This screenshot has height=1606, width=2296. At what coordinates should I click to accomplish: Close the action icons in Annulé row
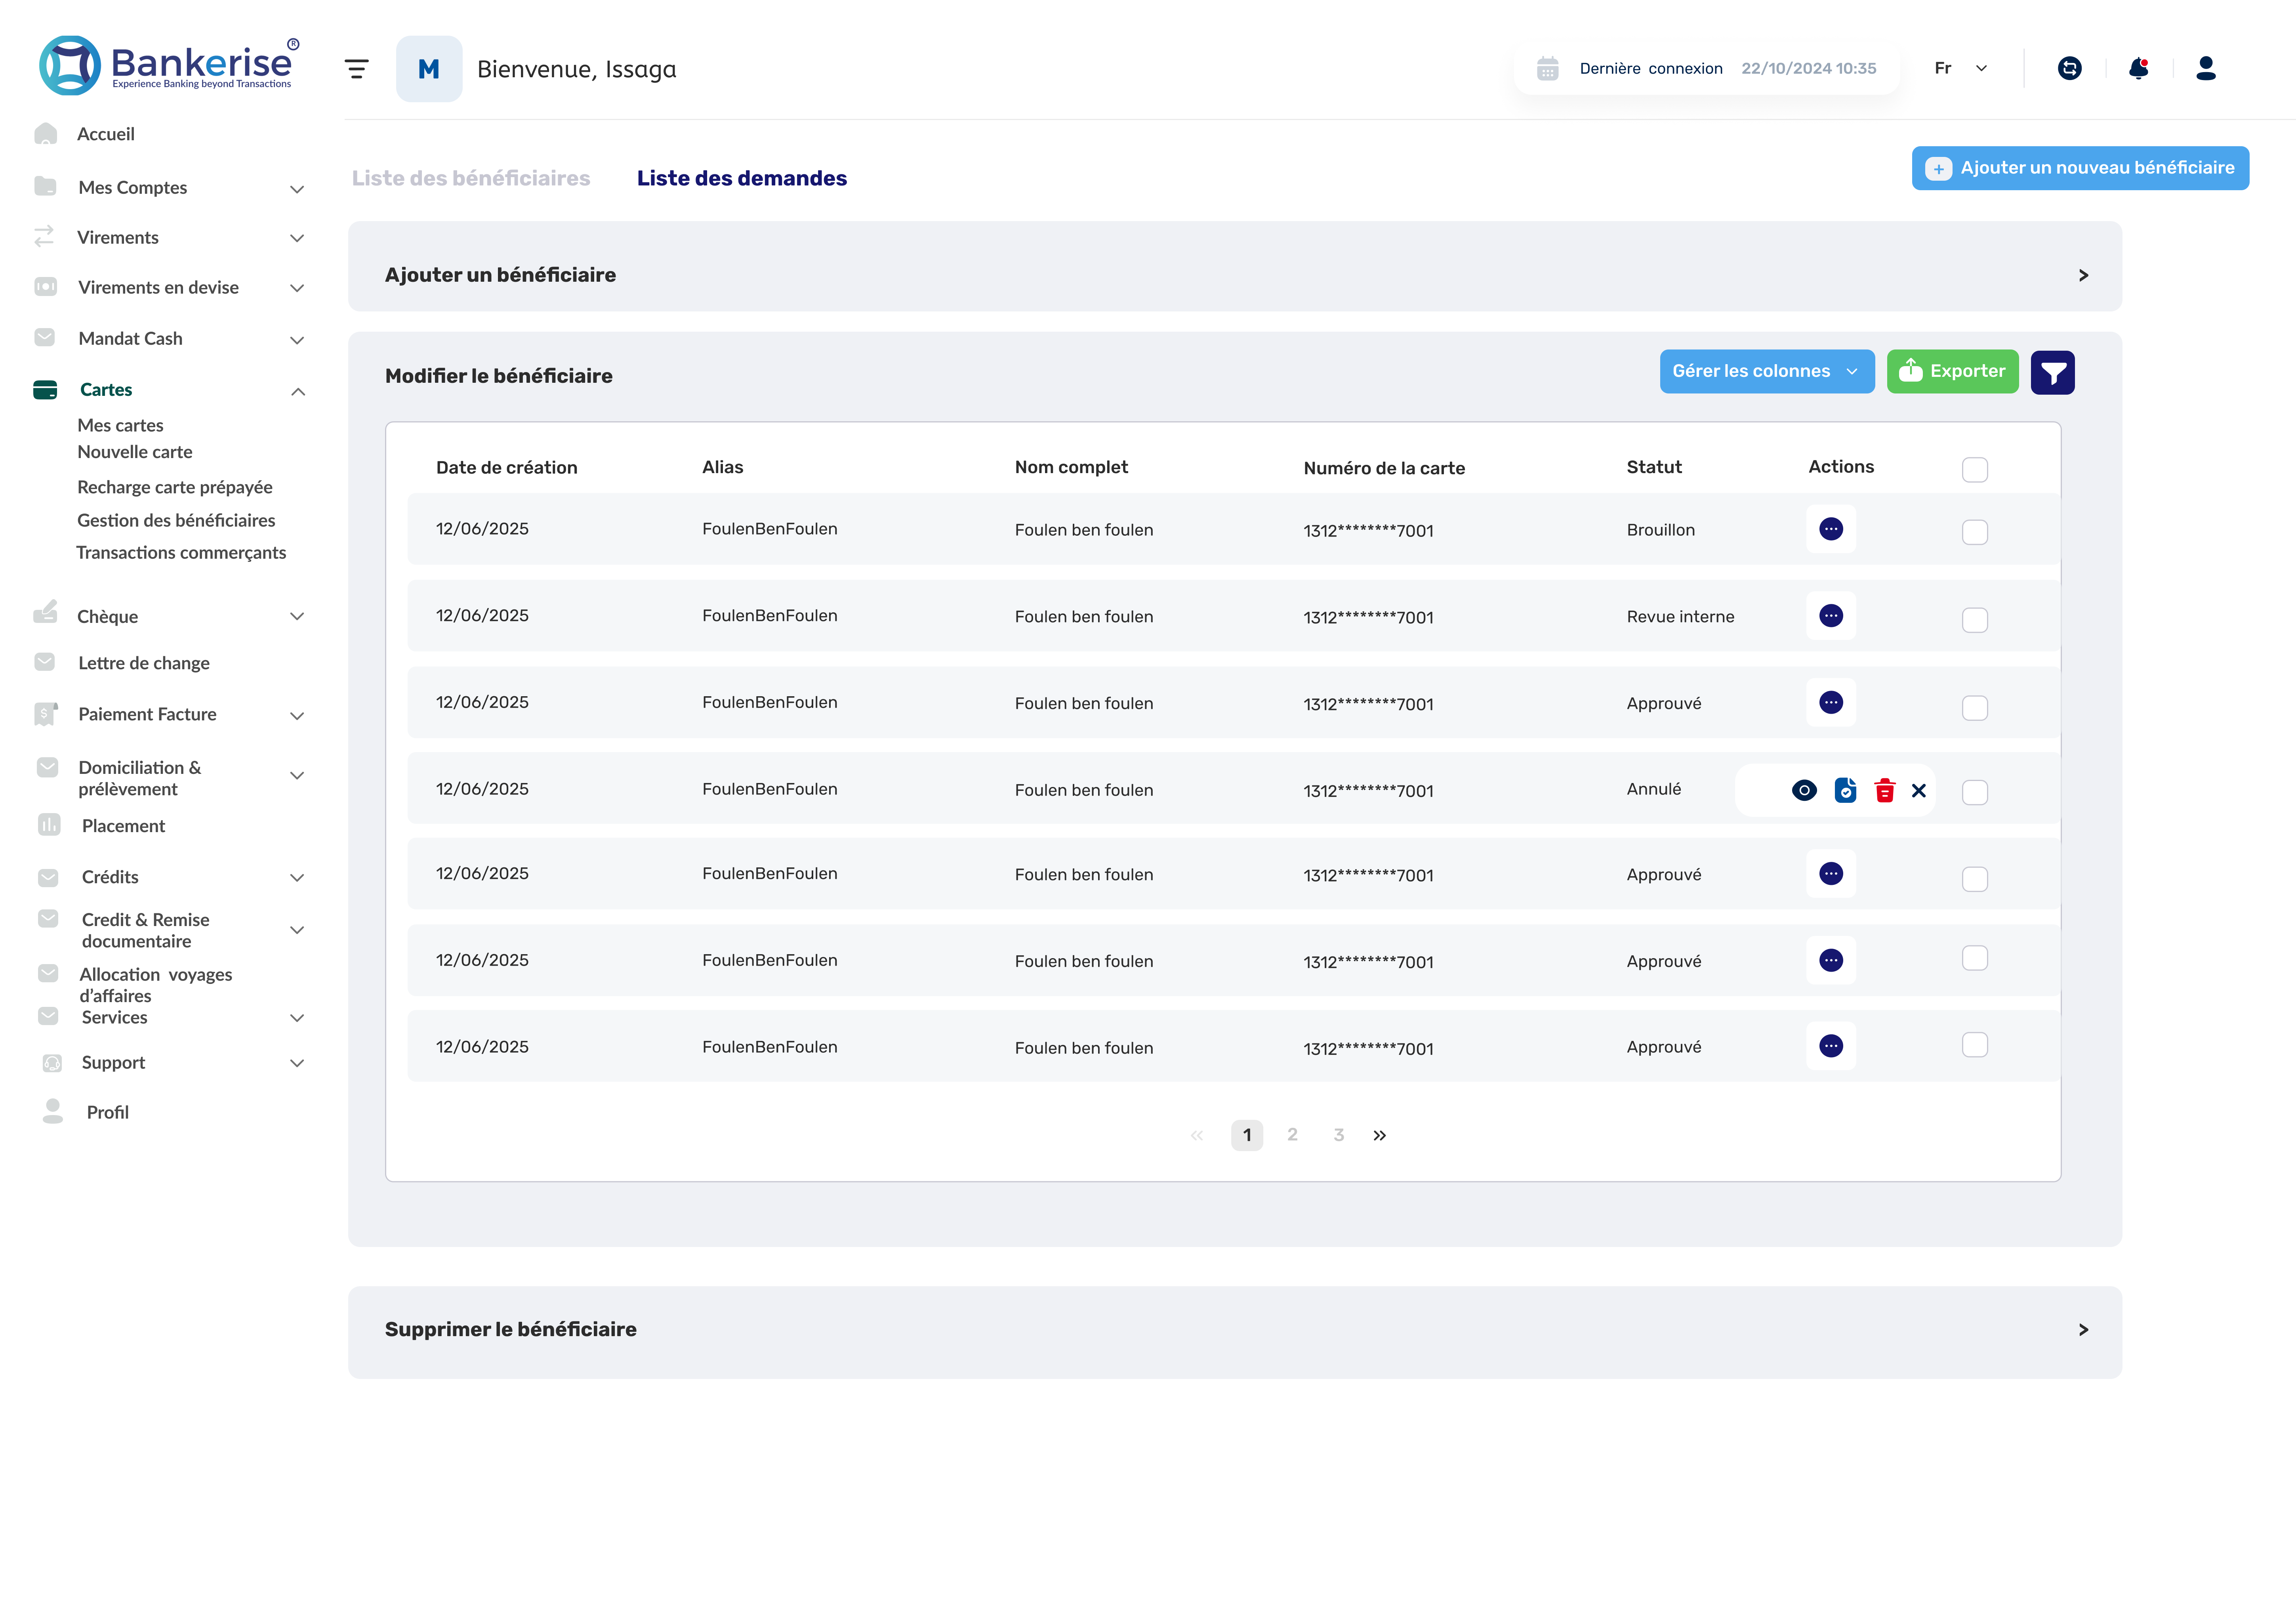[x=1918, y=791]
